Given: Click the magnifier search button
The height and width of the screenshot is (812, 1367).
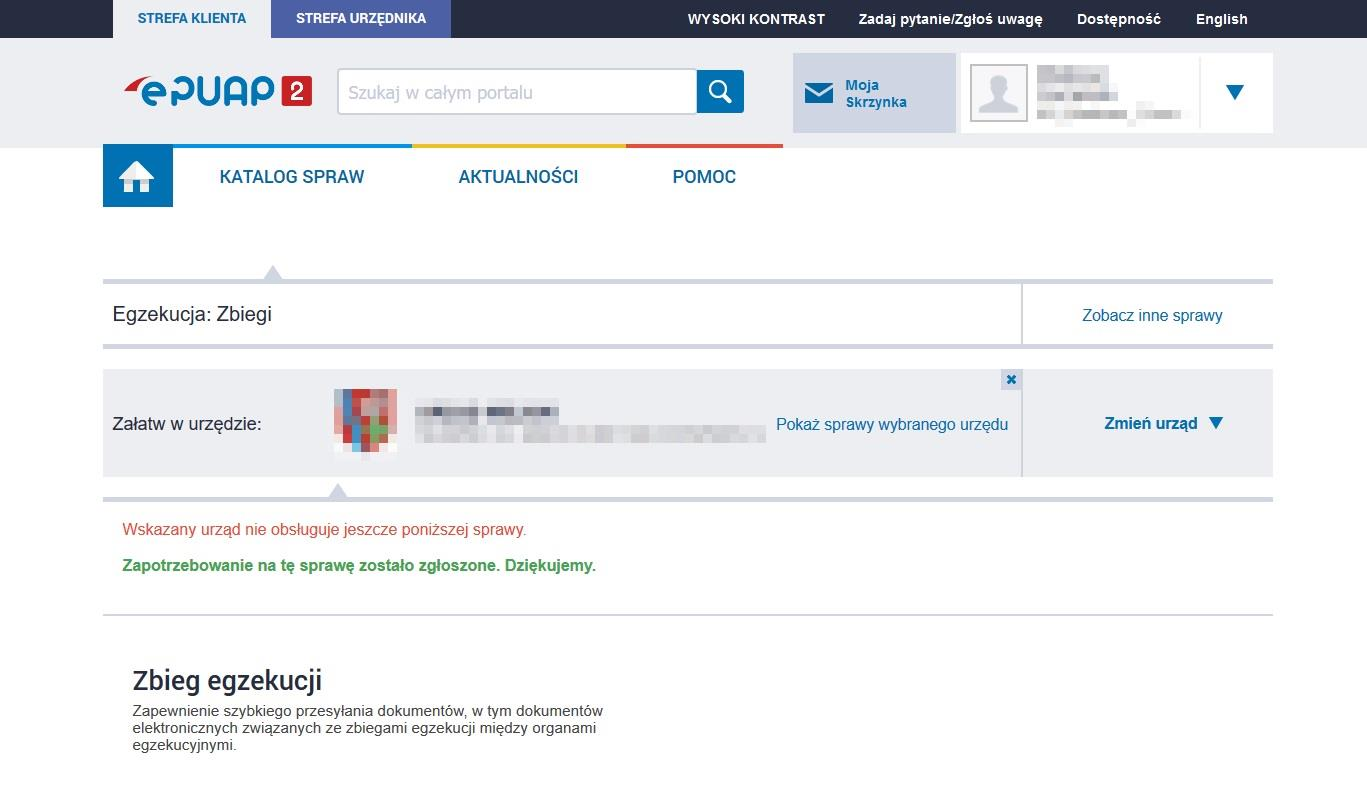Looking at the screenshot, I should pyautogui.click(x=720, y=92).
